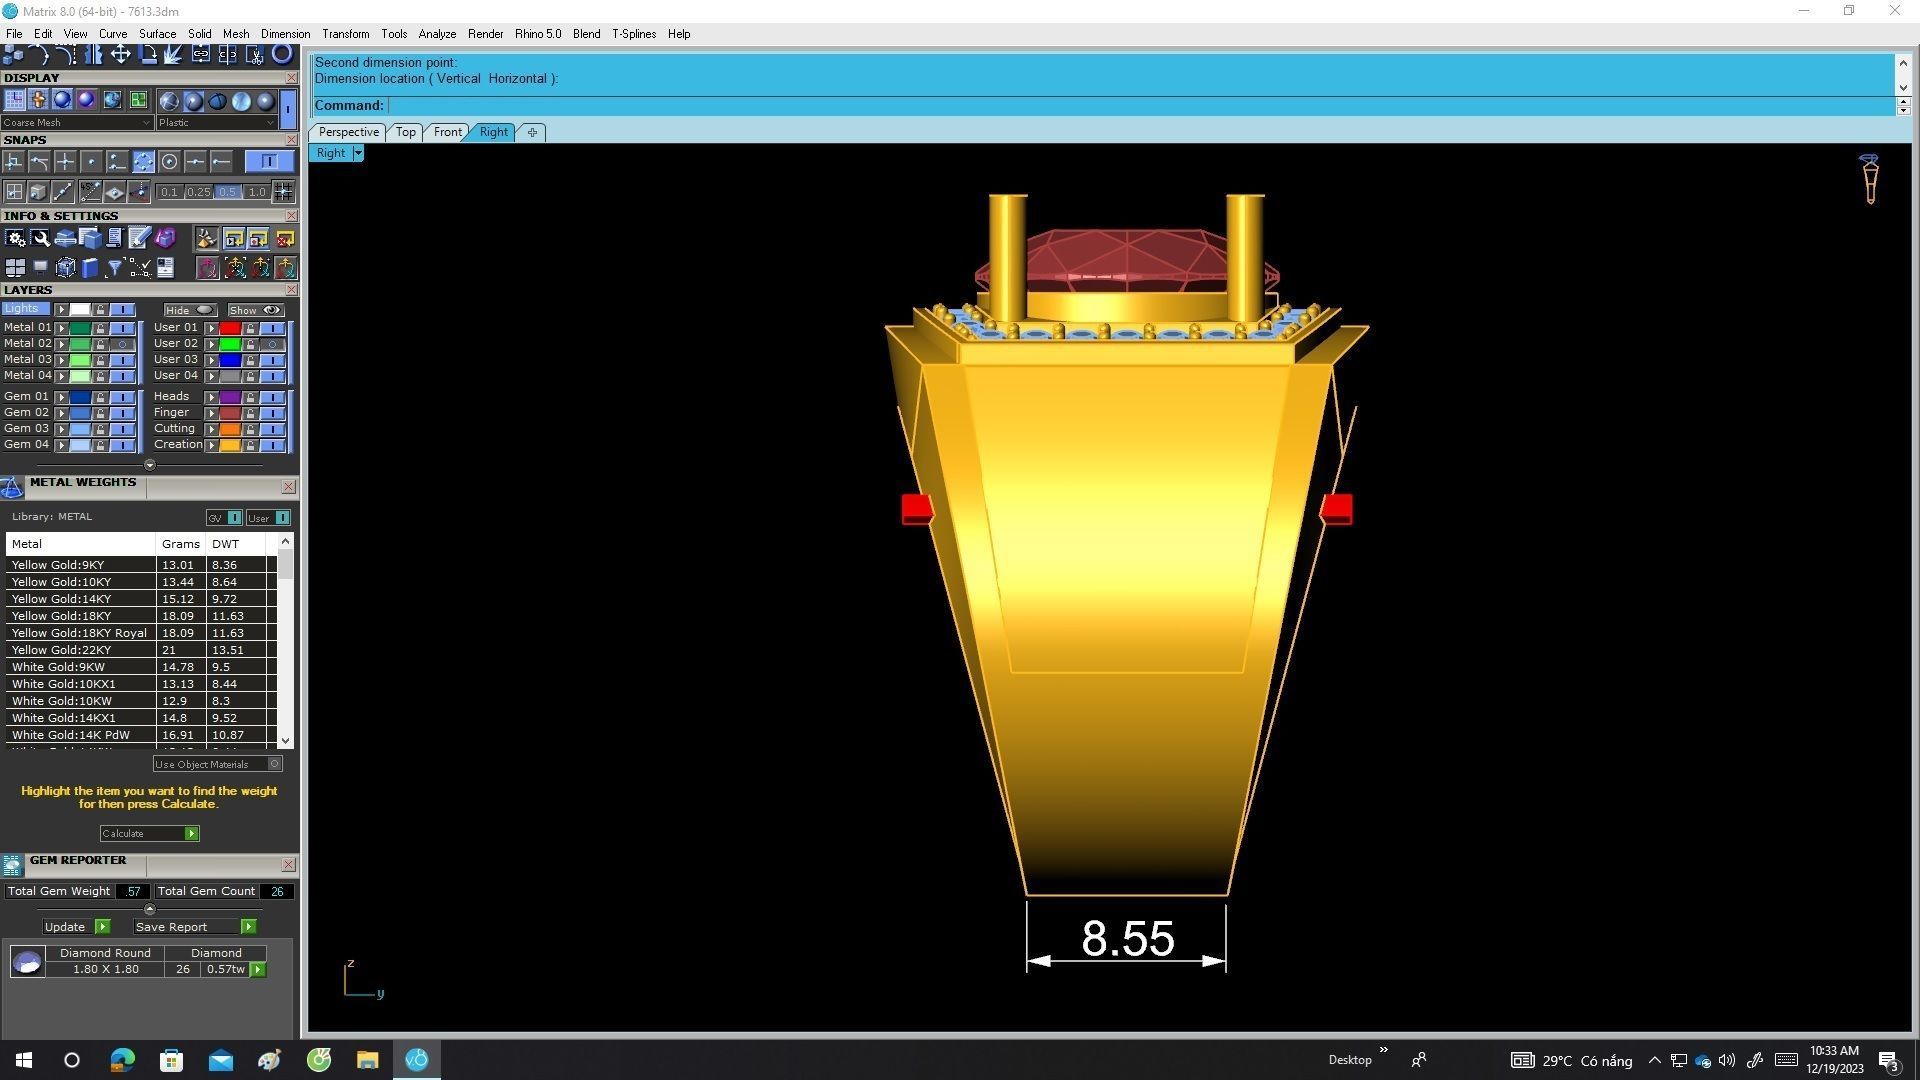Open the T-Splines menu
This screenshot has width=1920, height=1080.
point(633,34)
